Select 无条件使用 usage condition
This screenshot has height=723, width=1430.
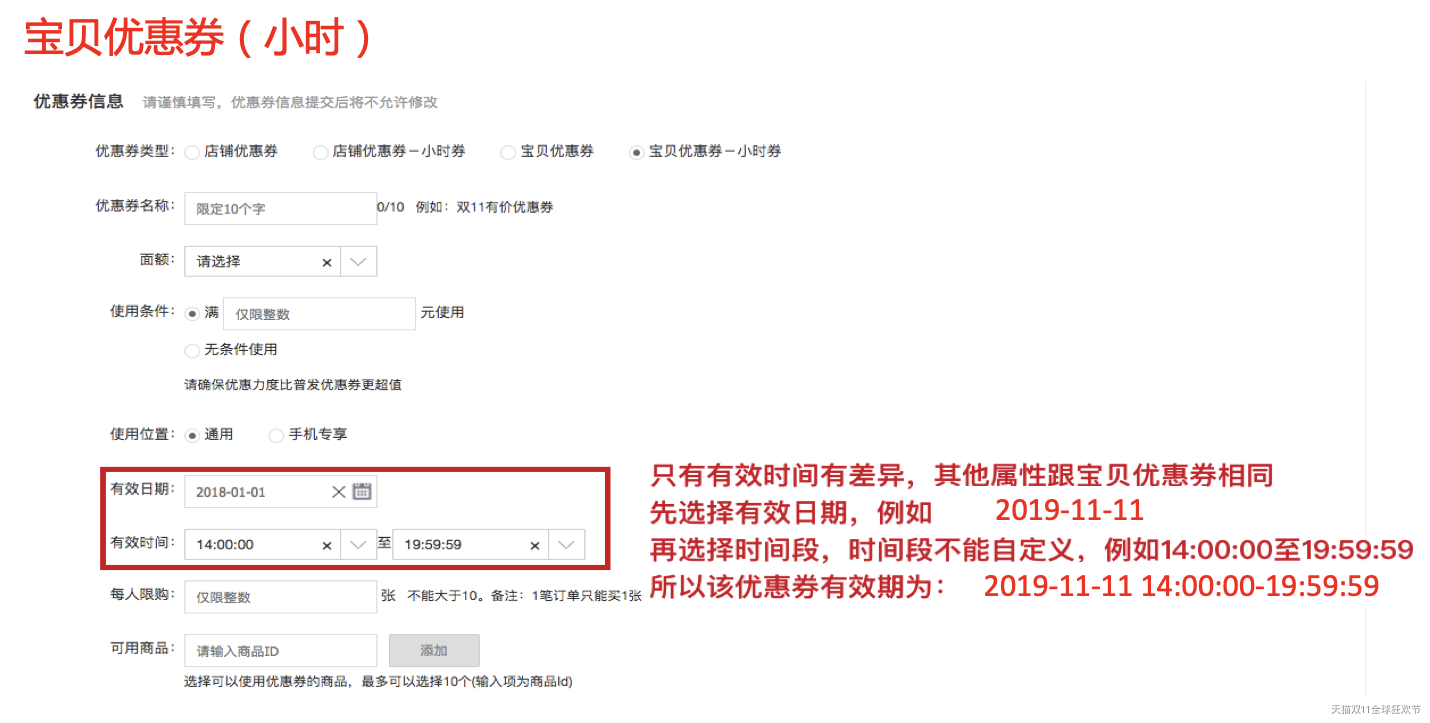[x=192, y=350]
